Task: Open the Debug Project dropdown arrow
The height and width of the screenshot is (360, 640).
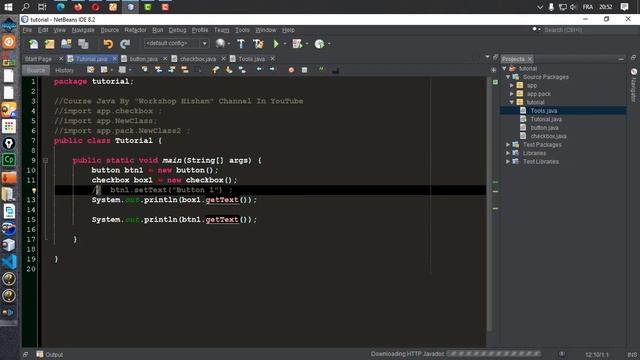Action: pos(307,44)
